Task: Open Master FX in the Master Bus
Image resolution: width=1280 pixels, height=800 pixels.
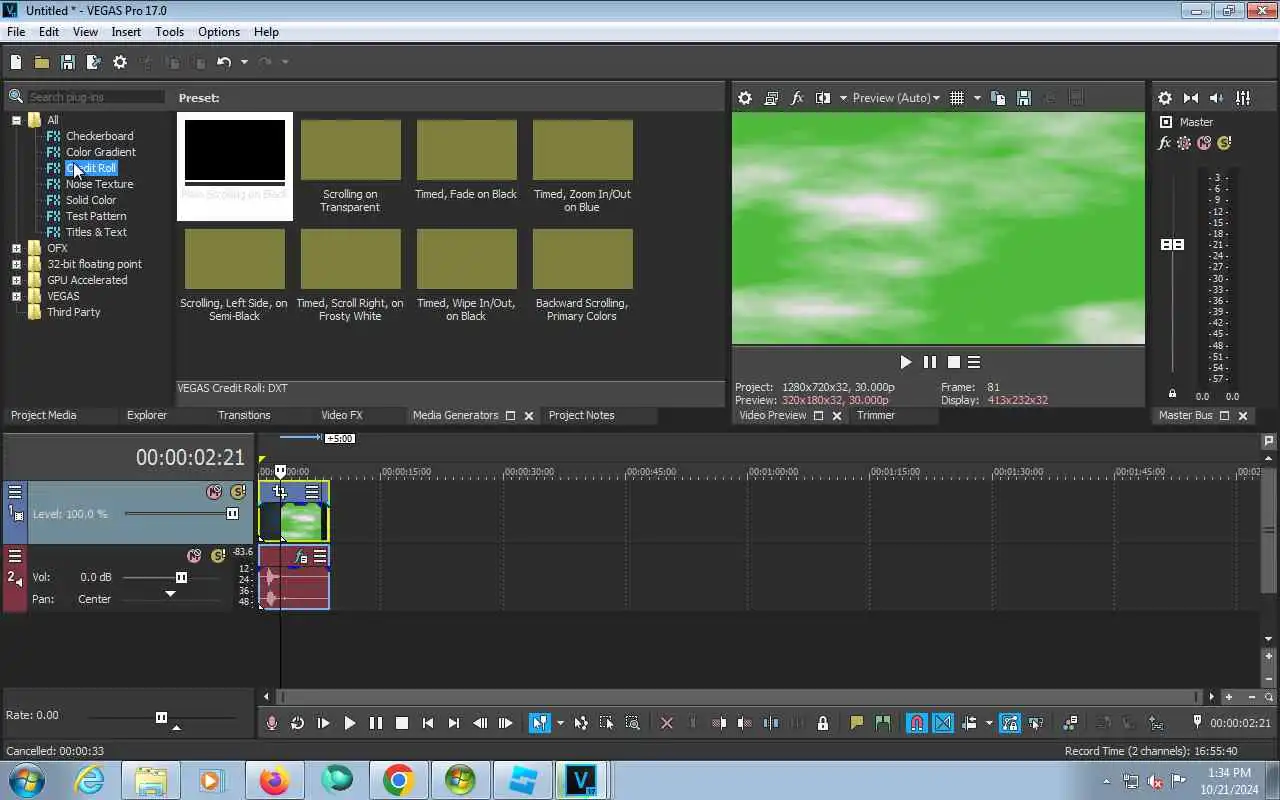Action: click(1164, 143)
